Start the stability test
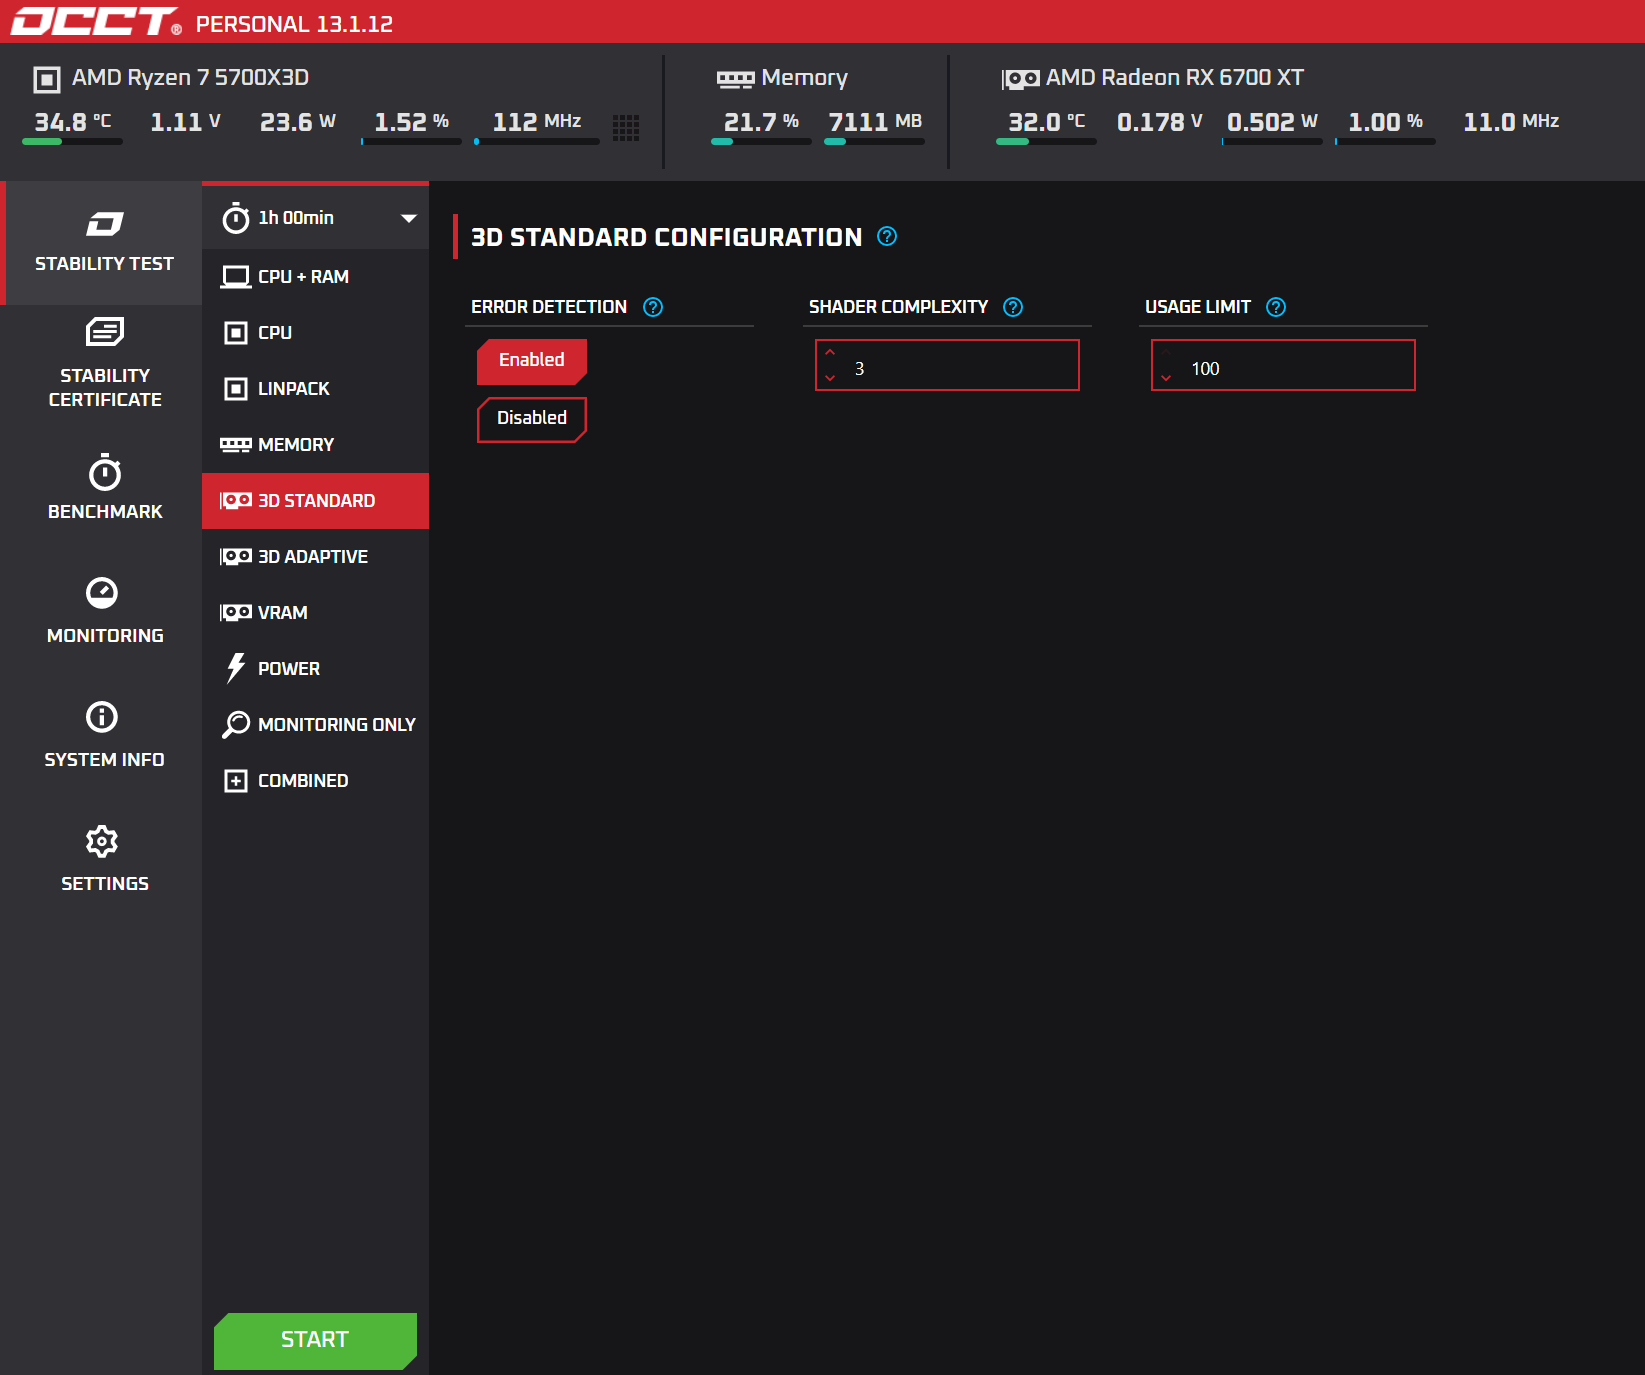 315,1340
